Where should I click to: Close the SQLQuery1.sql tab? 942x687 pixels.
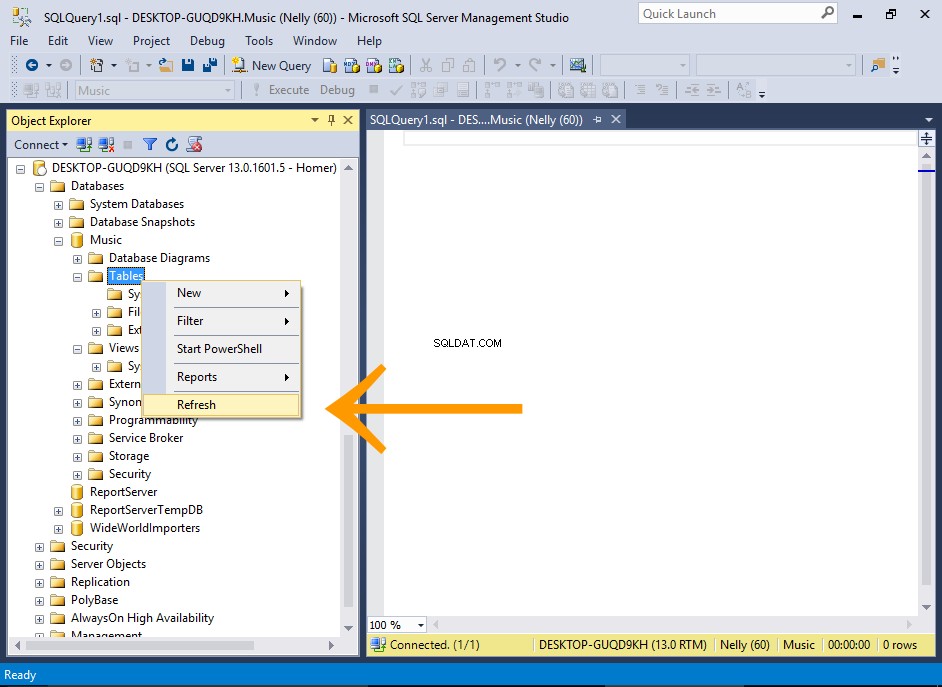pos(616,120)
